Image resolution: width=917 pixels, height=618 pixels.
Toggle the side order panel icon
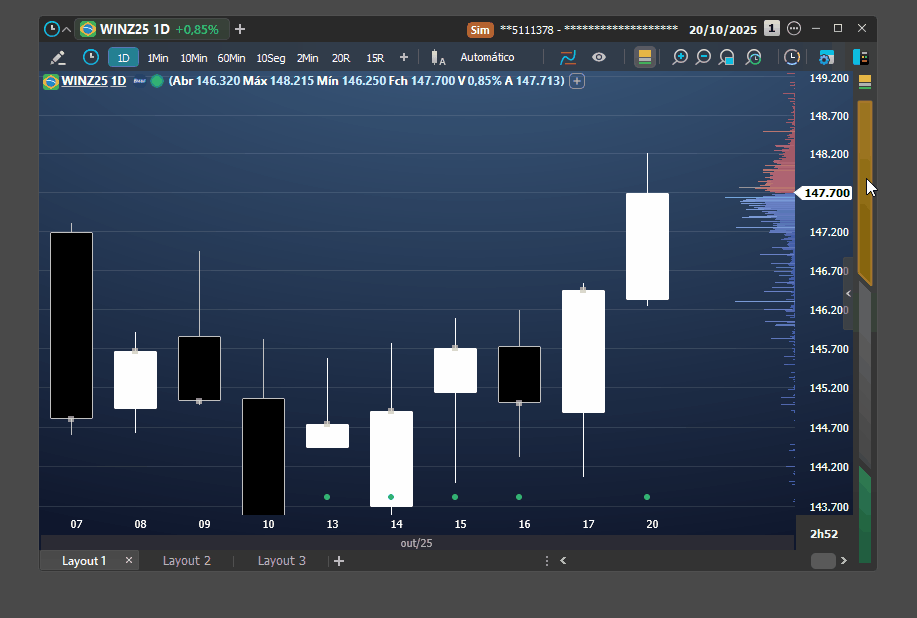pyautogui.click(x=861, y=57)
